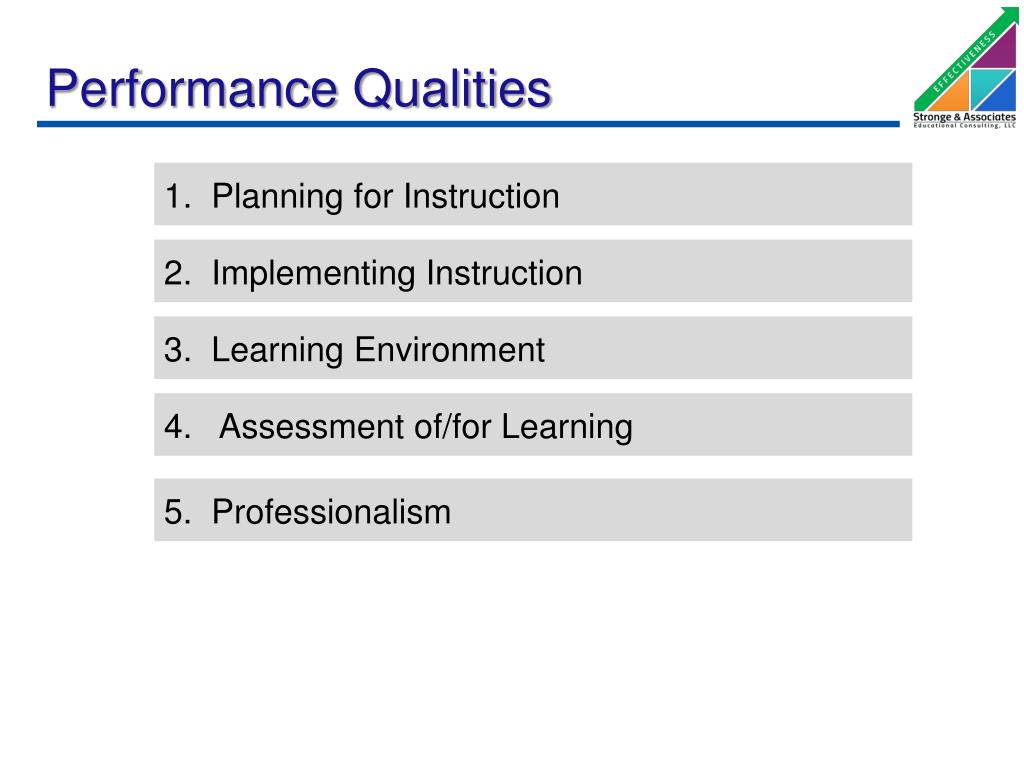Image resolution: width=1024 pixels, height=768 pixels.
Task: Select the Learning Environment item
Action: (533, 348)
